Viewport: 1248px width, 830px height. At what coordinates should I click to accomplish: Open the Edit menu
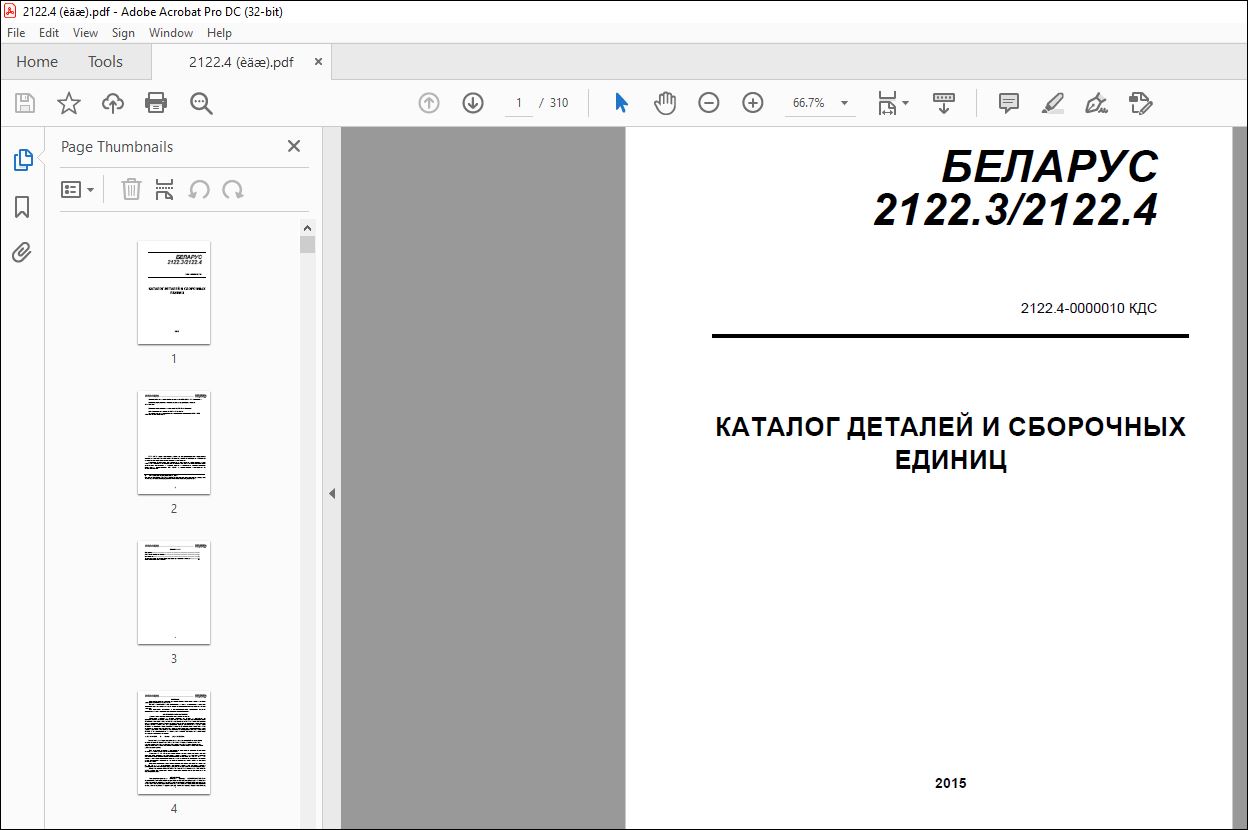(49, 33)
